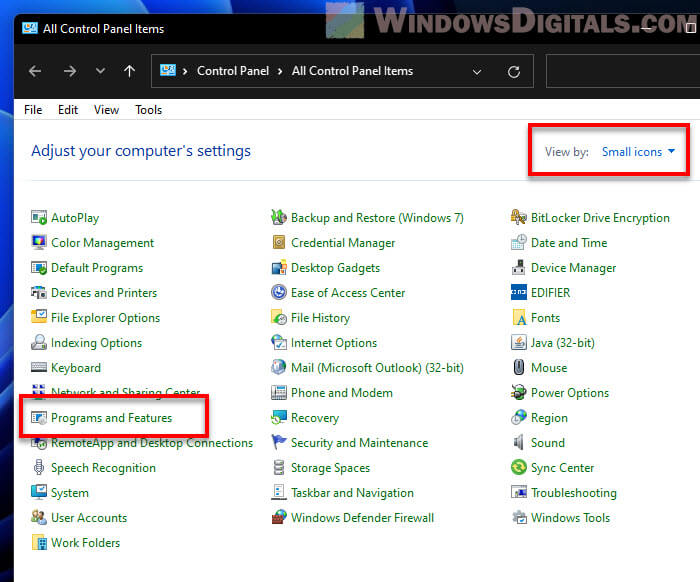Screen dimensions: 700x582
Task: Open Taskbar and Navigation link
Action: [x=352, y=493]
